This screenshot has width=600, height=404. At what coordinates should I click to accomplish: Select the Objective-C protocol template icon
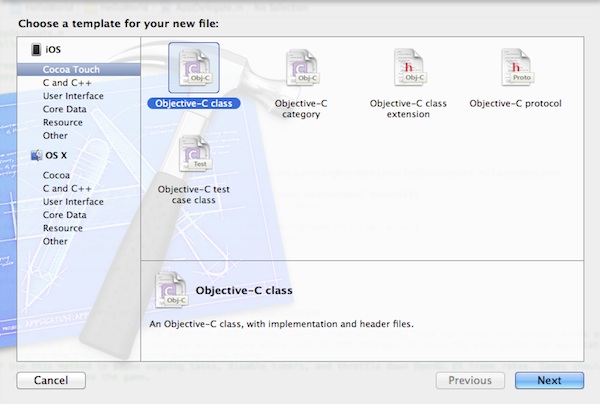515,72
